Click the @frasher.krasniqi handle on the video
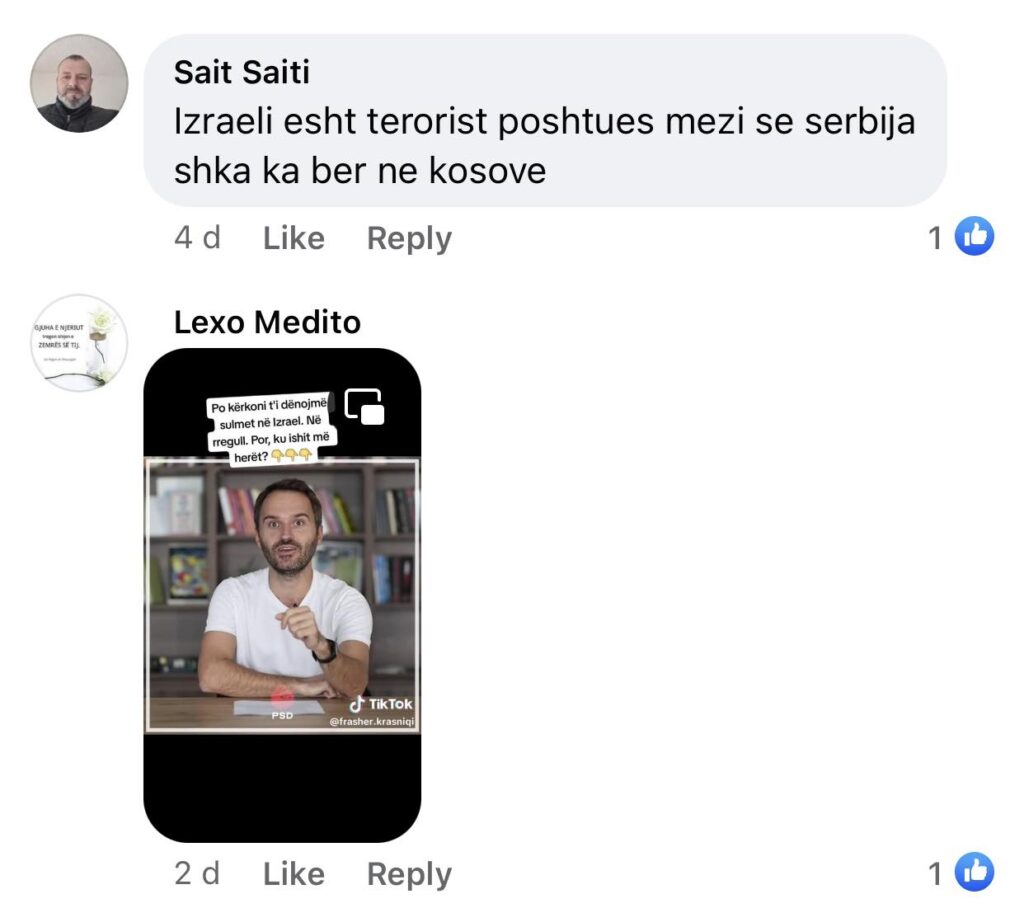 pos(372,722)
